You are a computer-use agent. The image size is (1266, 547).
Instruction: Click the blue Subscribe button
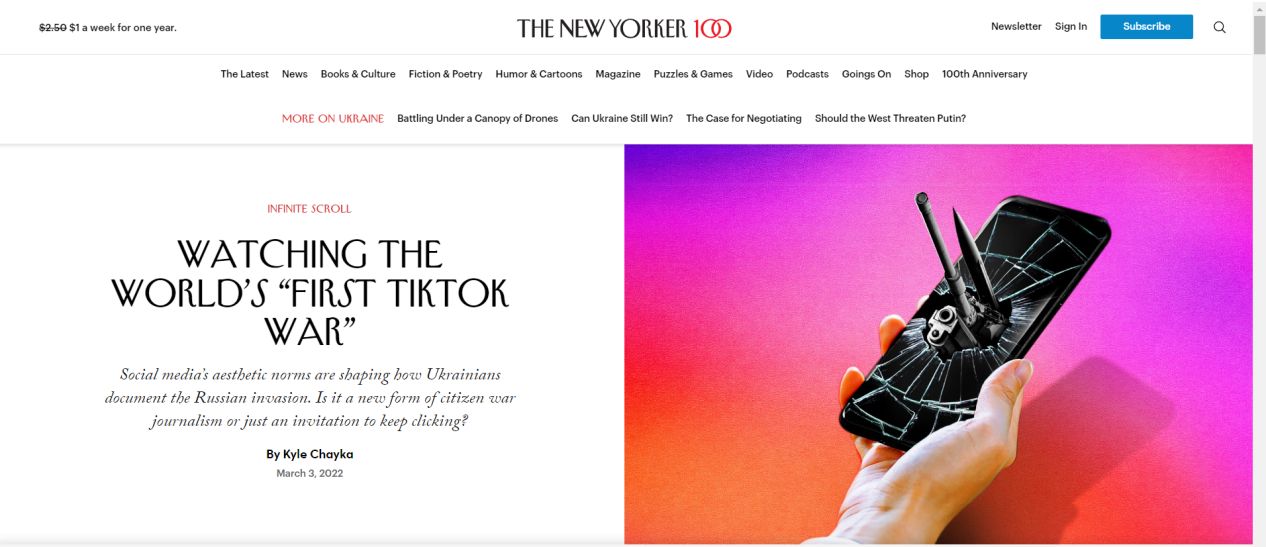pyautogui.click(x=1146, y=27)
